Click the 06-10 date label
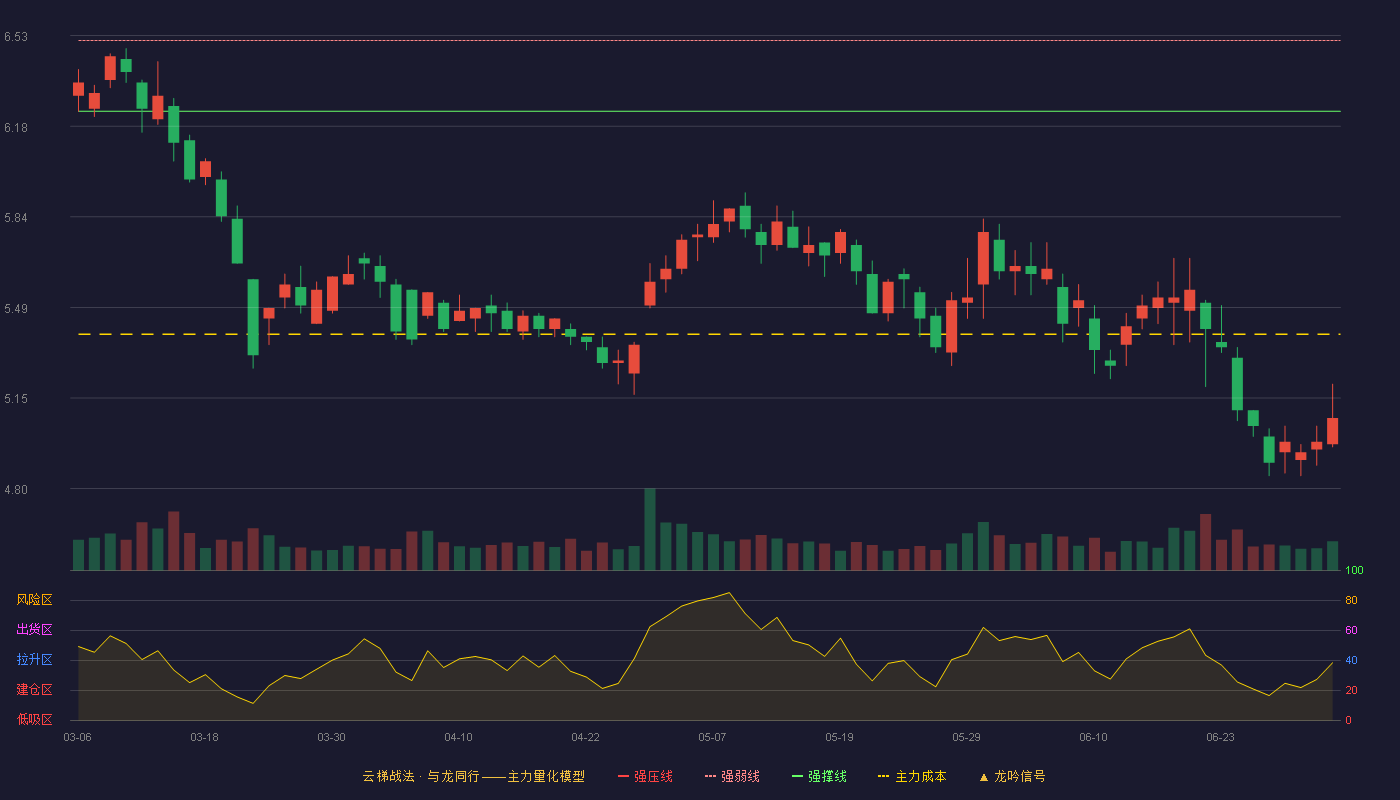Screen dimensions: 1400x800 1093,737
